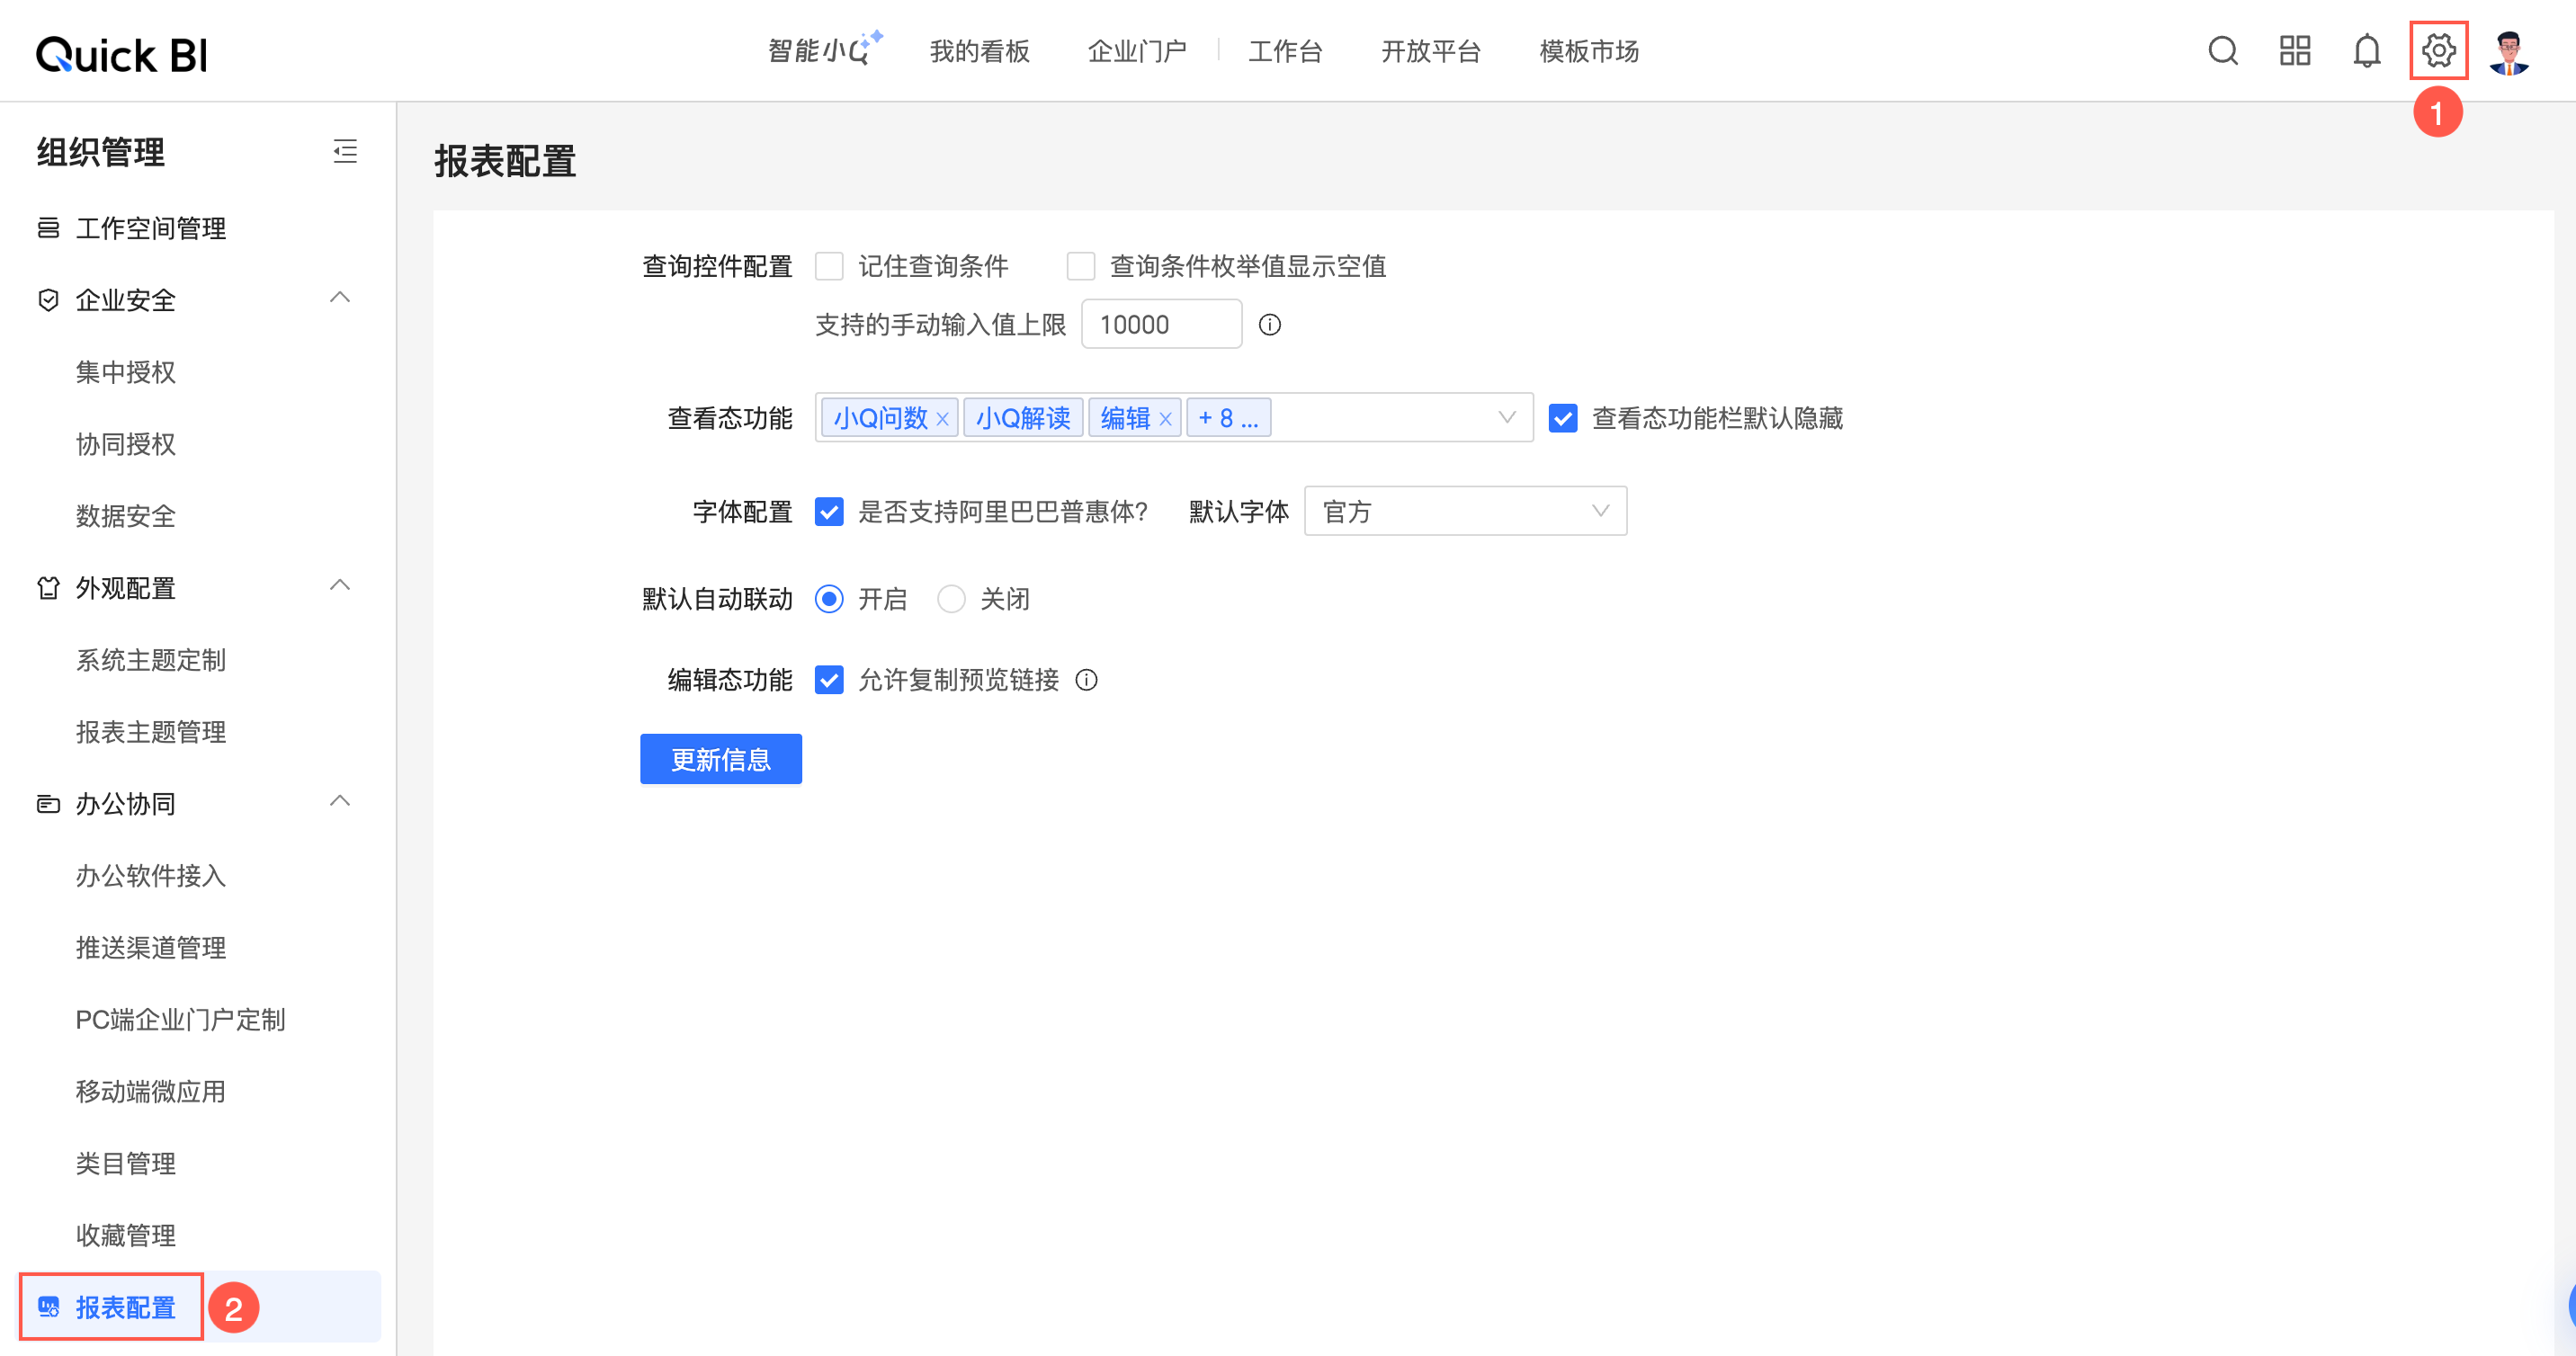Screen dimensions: 2576x1356
Task: Click the search magnifier icon
Action: pos(2222,51)
